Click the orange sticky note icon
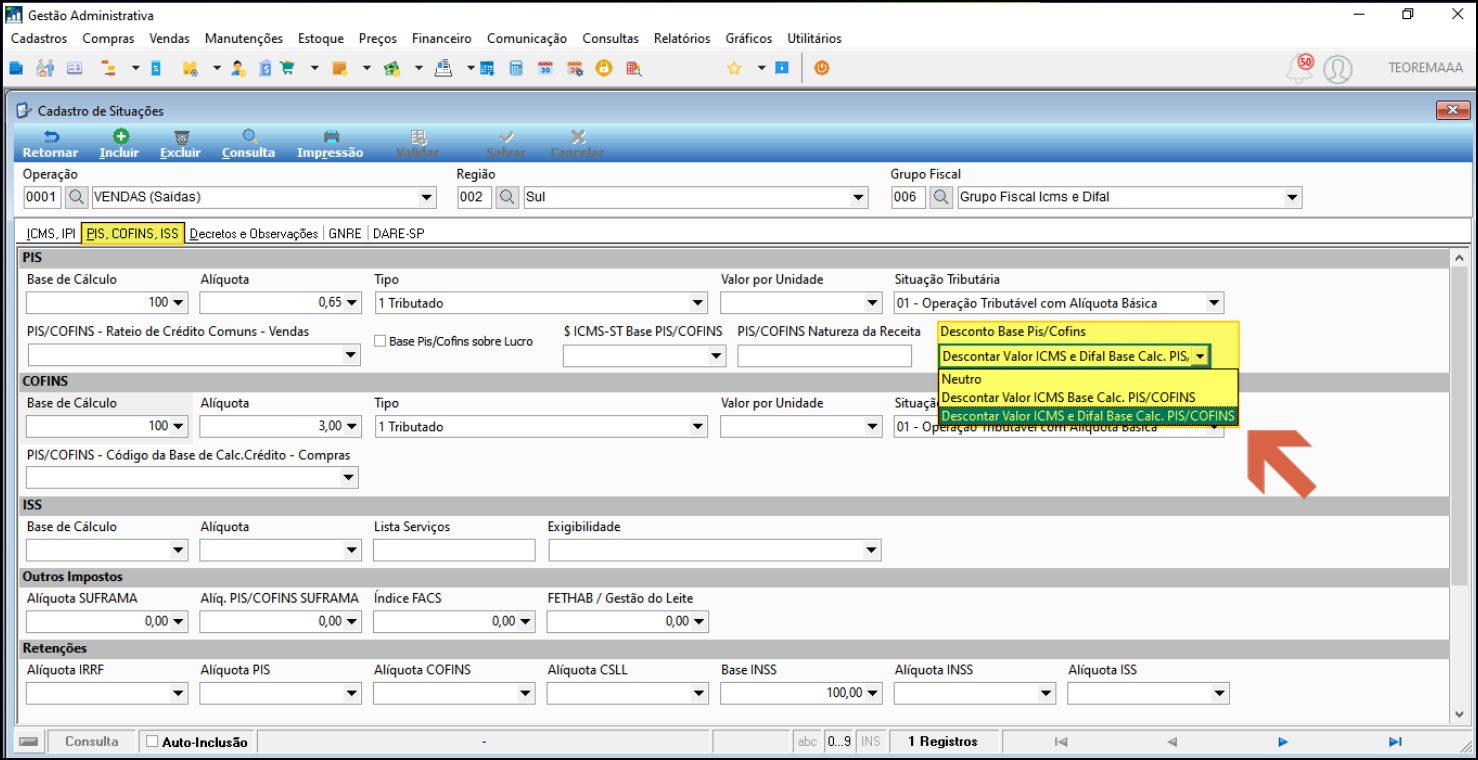The image size is (1478, 760). [339, 68]
